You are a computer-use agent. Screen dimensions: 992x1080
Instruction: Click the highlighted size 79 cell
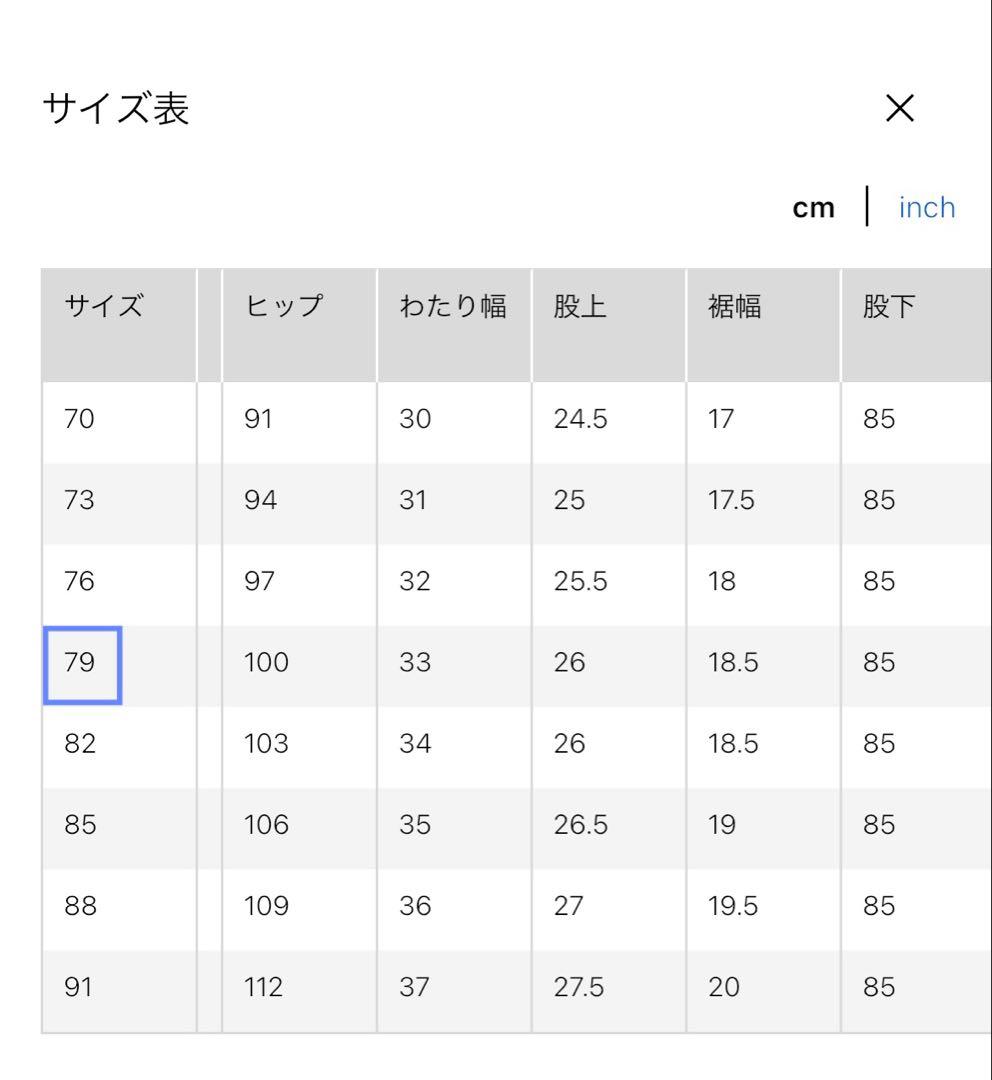82,663
